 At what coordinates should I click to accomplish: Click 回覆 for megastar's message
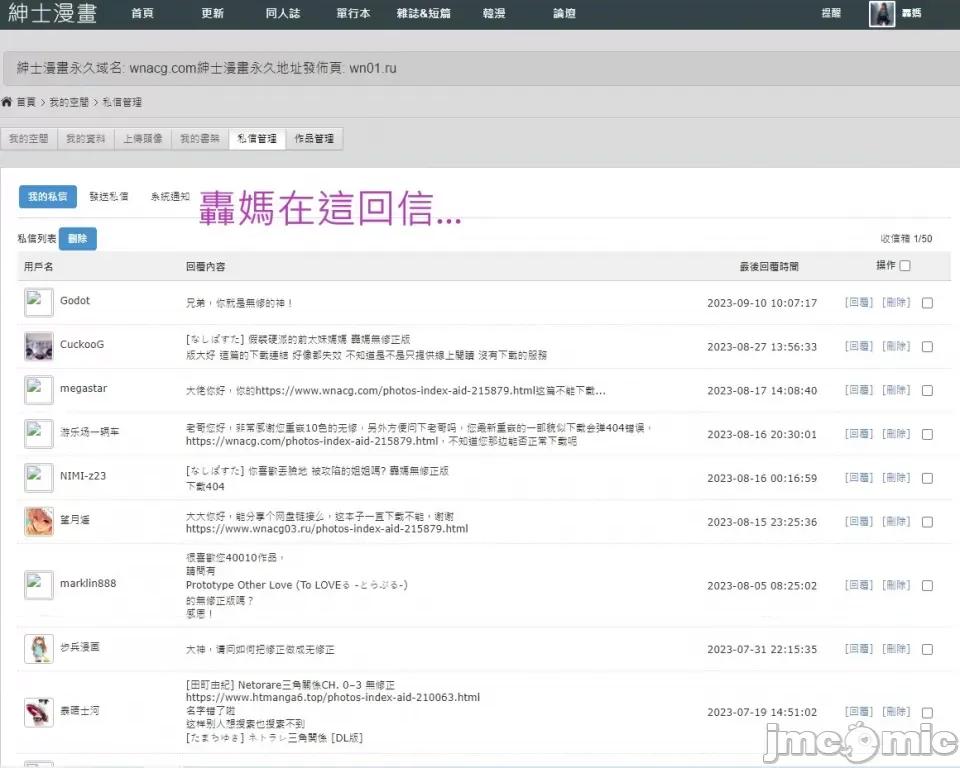click(x=858, y=390)
